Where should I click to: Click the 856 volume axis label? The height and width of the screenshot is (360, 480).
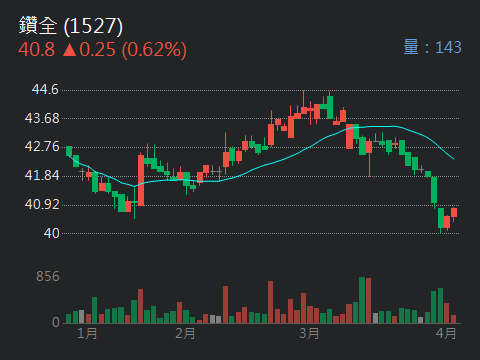48,276
